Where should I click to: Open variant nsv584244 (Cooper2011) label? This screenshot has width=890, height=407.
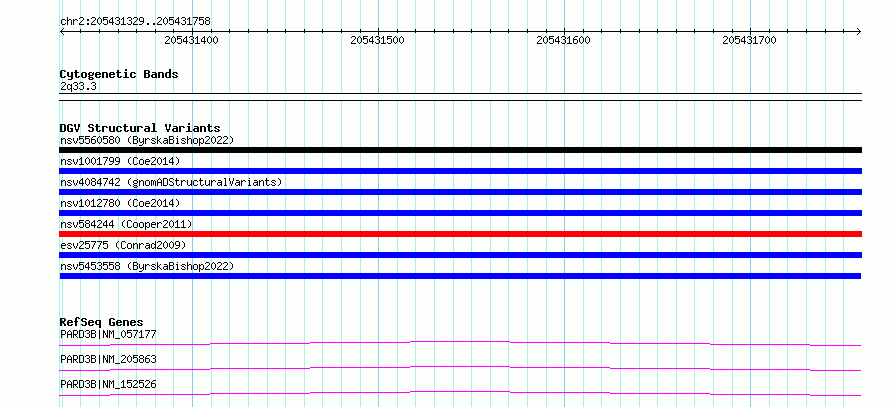click(126, 224)
